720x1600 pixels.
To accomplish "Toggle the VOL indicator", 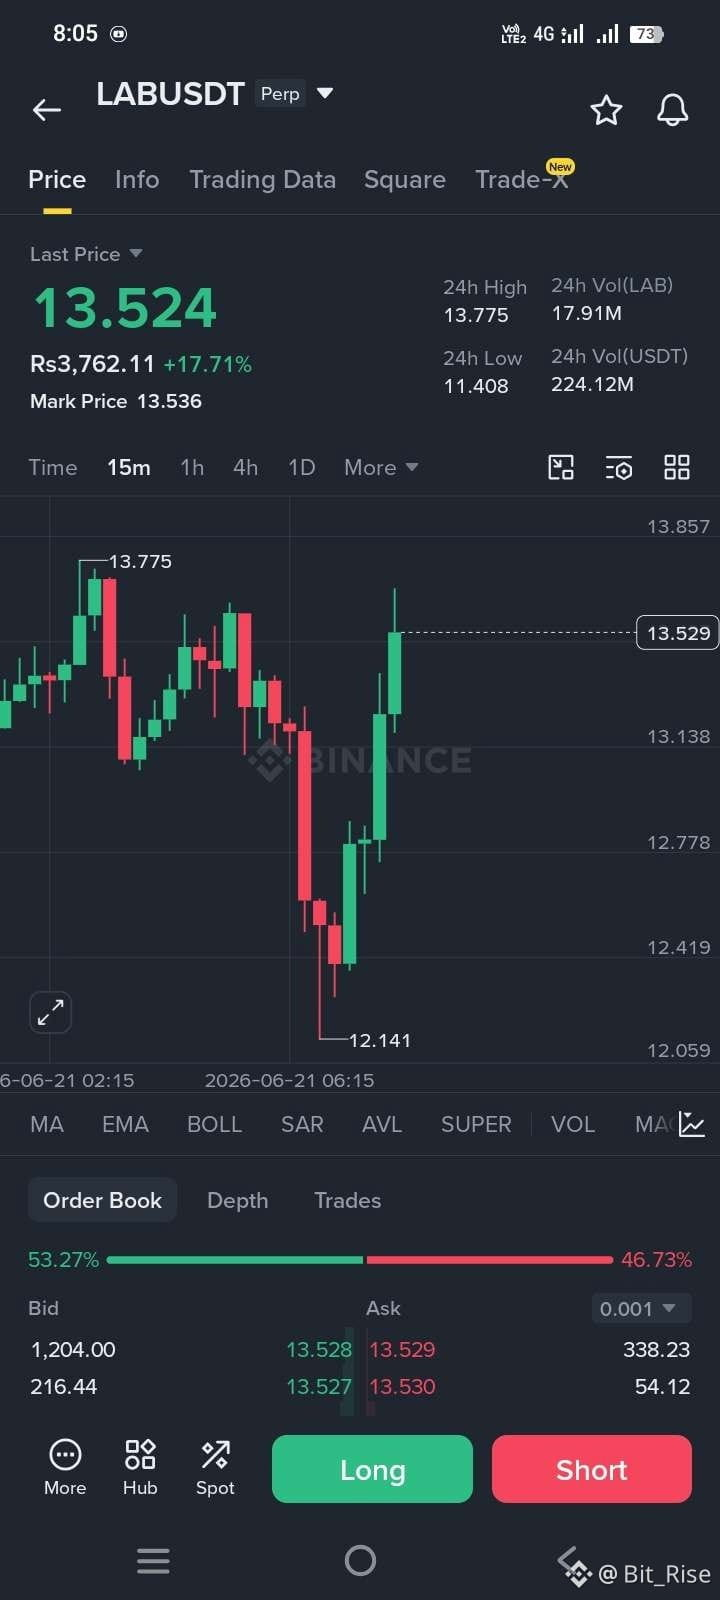I will (x=573, y=1124).
